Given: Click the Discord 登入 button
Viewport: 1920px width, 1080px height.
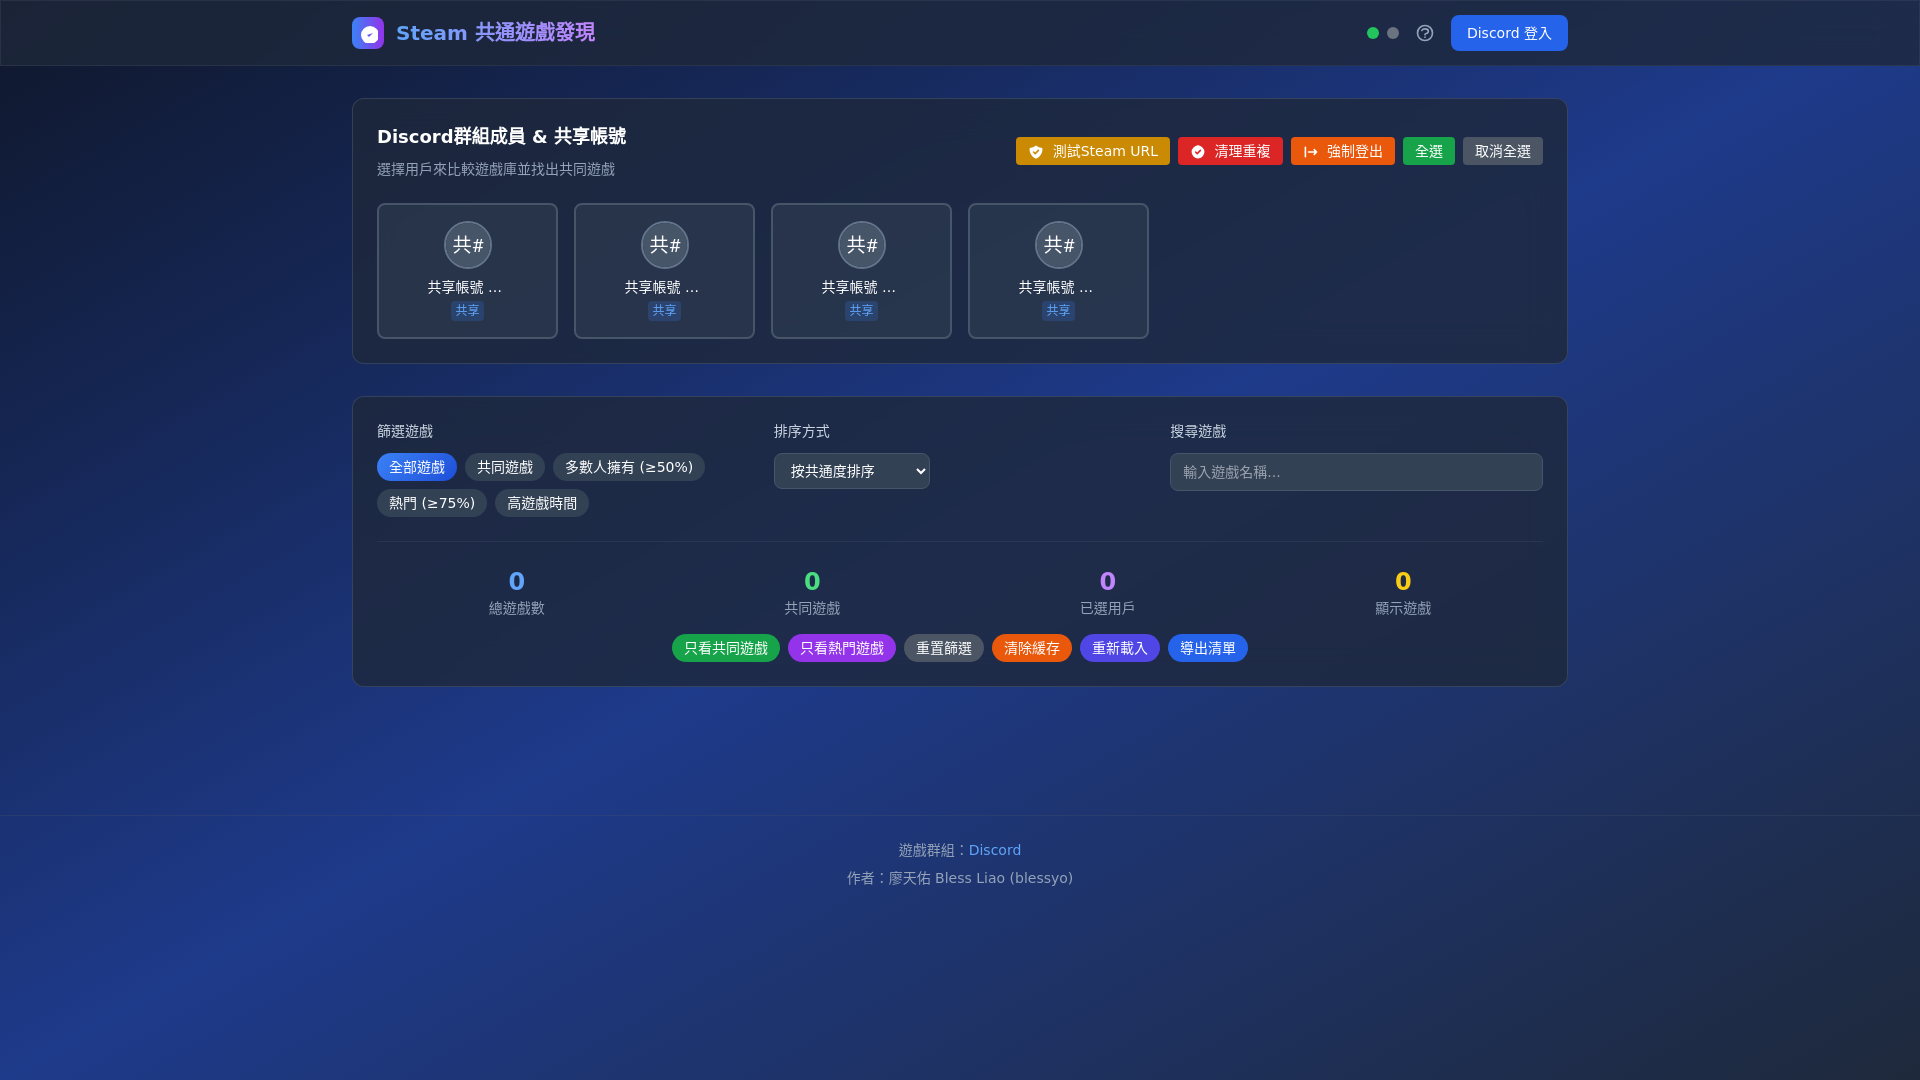Looking at the screenshot, I should 1509,33.
